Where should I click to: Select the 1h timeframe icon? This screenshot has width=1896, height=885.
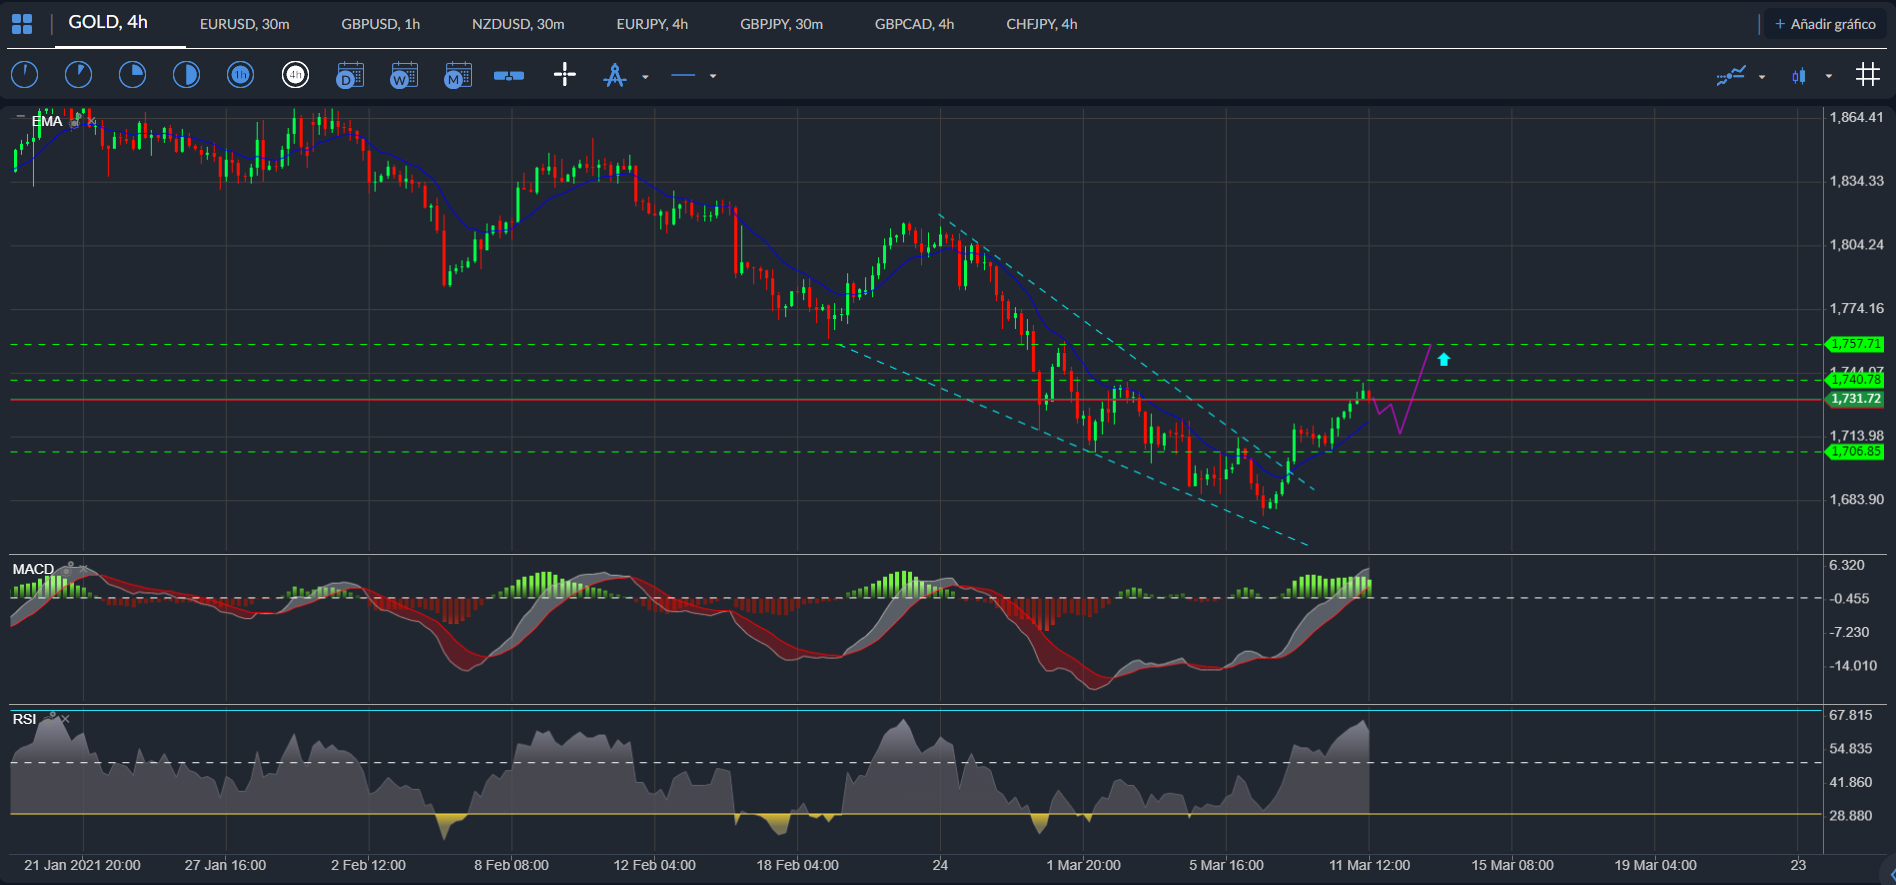(x=240, y=75)
